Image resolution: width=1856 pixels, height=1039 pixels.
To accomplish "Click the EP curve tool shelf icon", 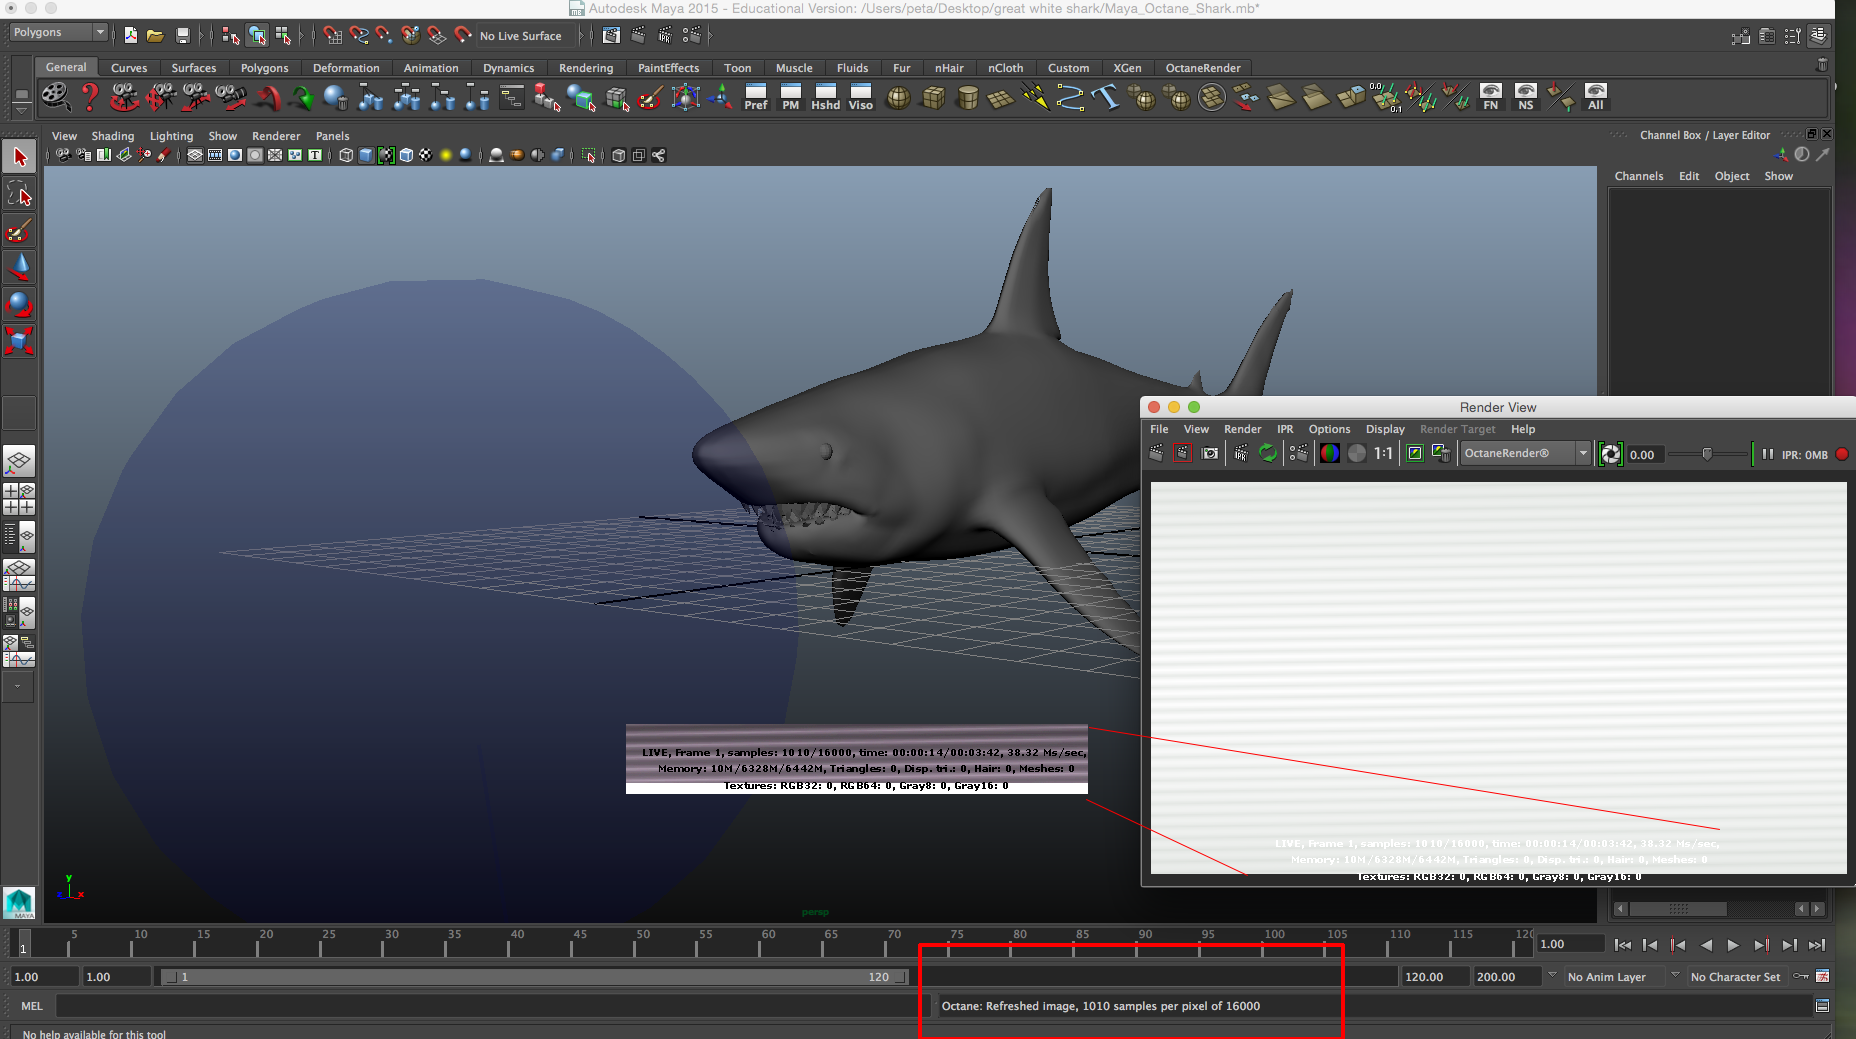I will point(1070,97).
